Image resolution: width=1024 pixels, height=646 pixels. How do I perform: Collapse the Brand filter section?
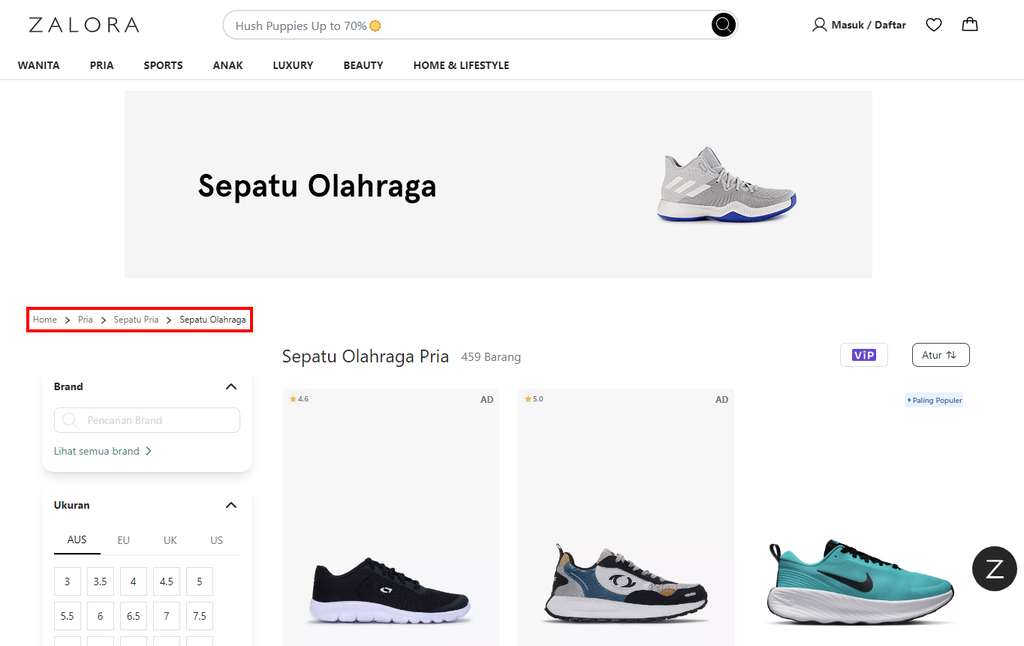point(231,386)
